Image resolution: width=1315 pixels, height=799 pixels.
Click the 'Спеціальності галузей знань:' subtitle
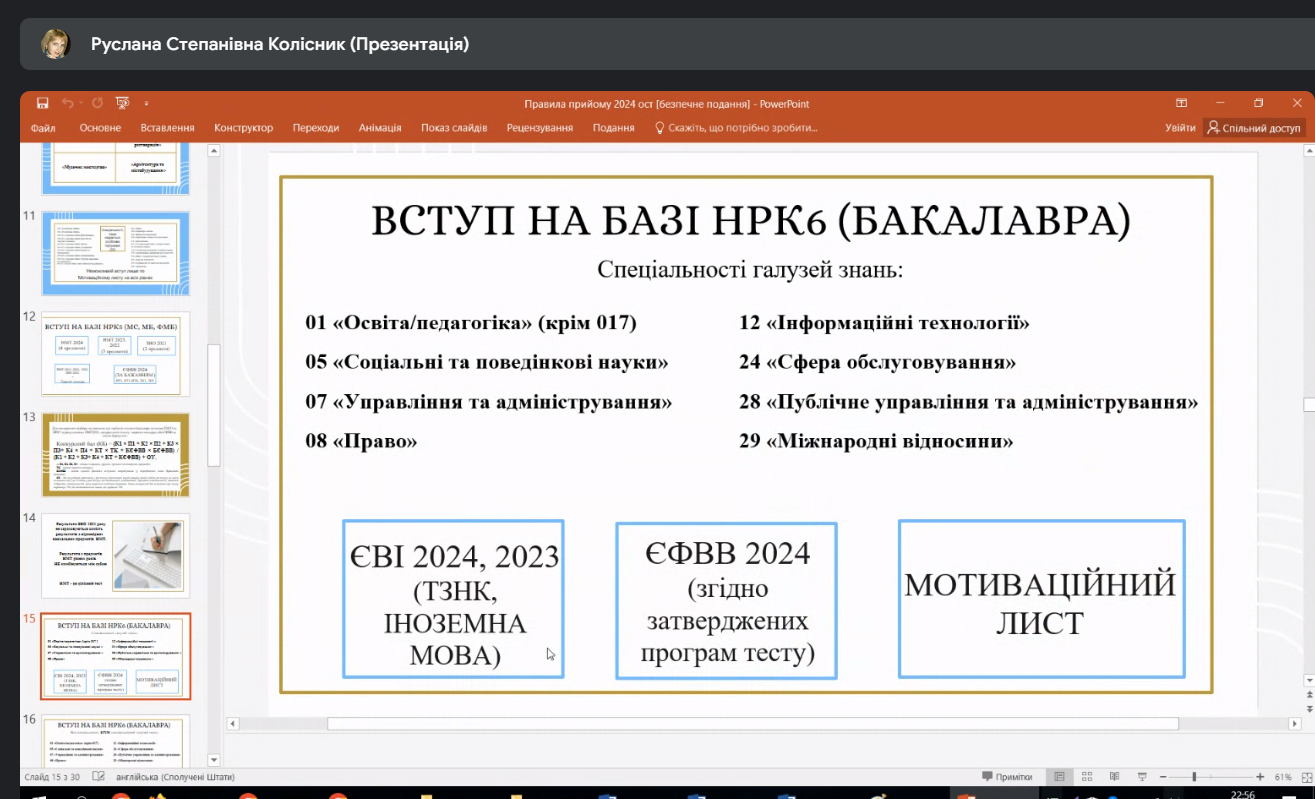coord(750,270)
